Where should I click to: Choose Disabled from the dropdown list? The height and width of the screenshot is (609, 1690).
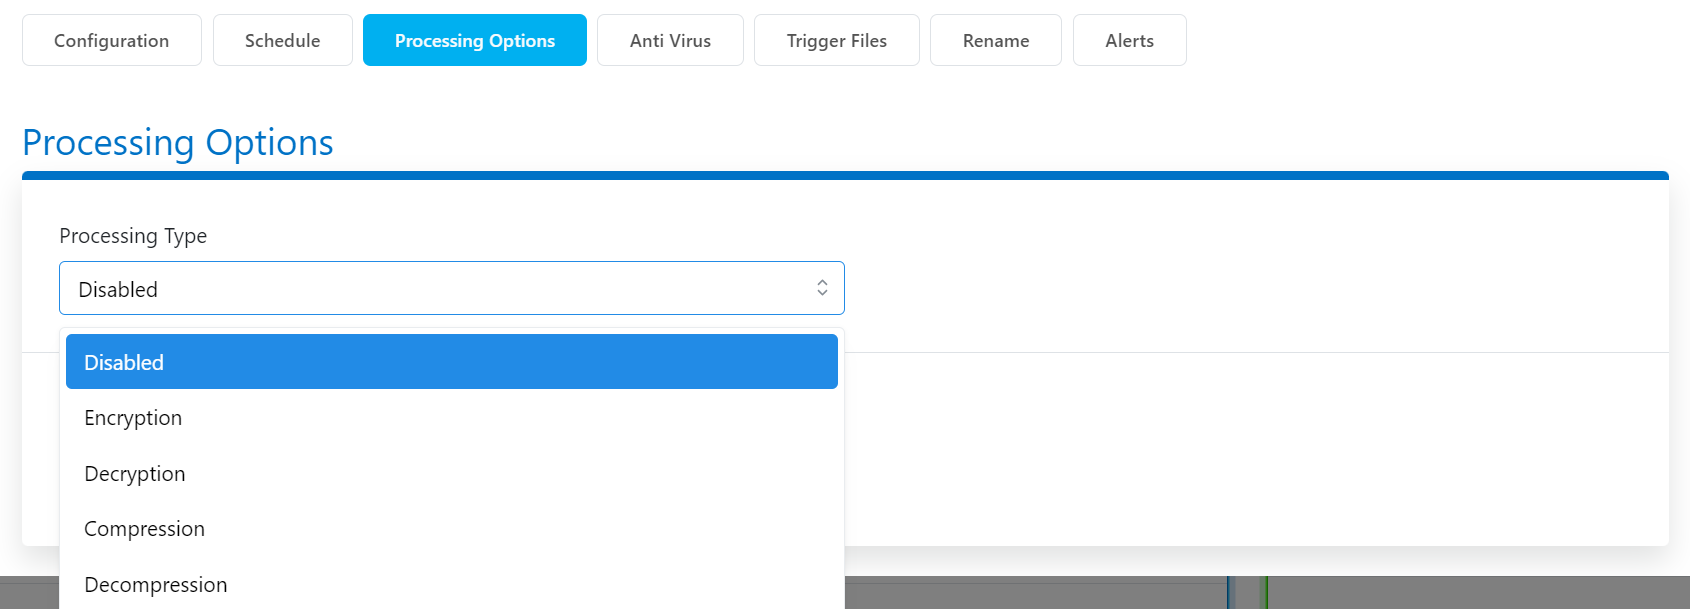(451, 362)
